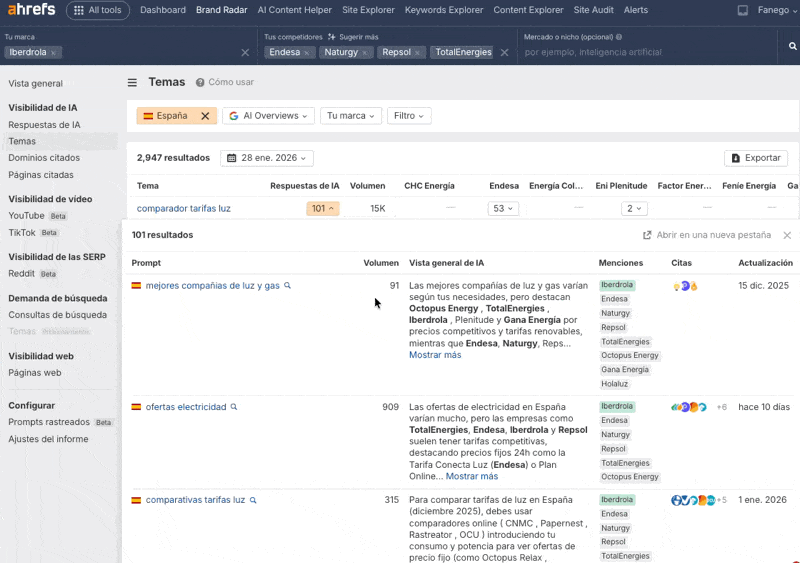Image resolution: width=800 pixels, height=563 pixels.
Task: Sort by the Volumen column header in prompts table
Action: (x=381, y=263)
